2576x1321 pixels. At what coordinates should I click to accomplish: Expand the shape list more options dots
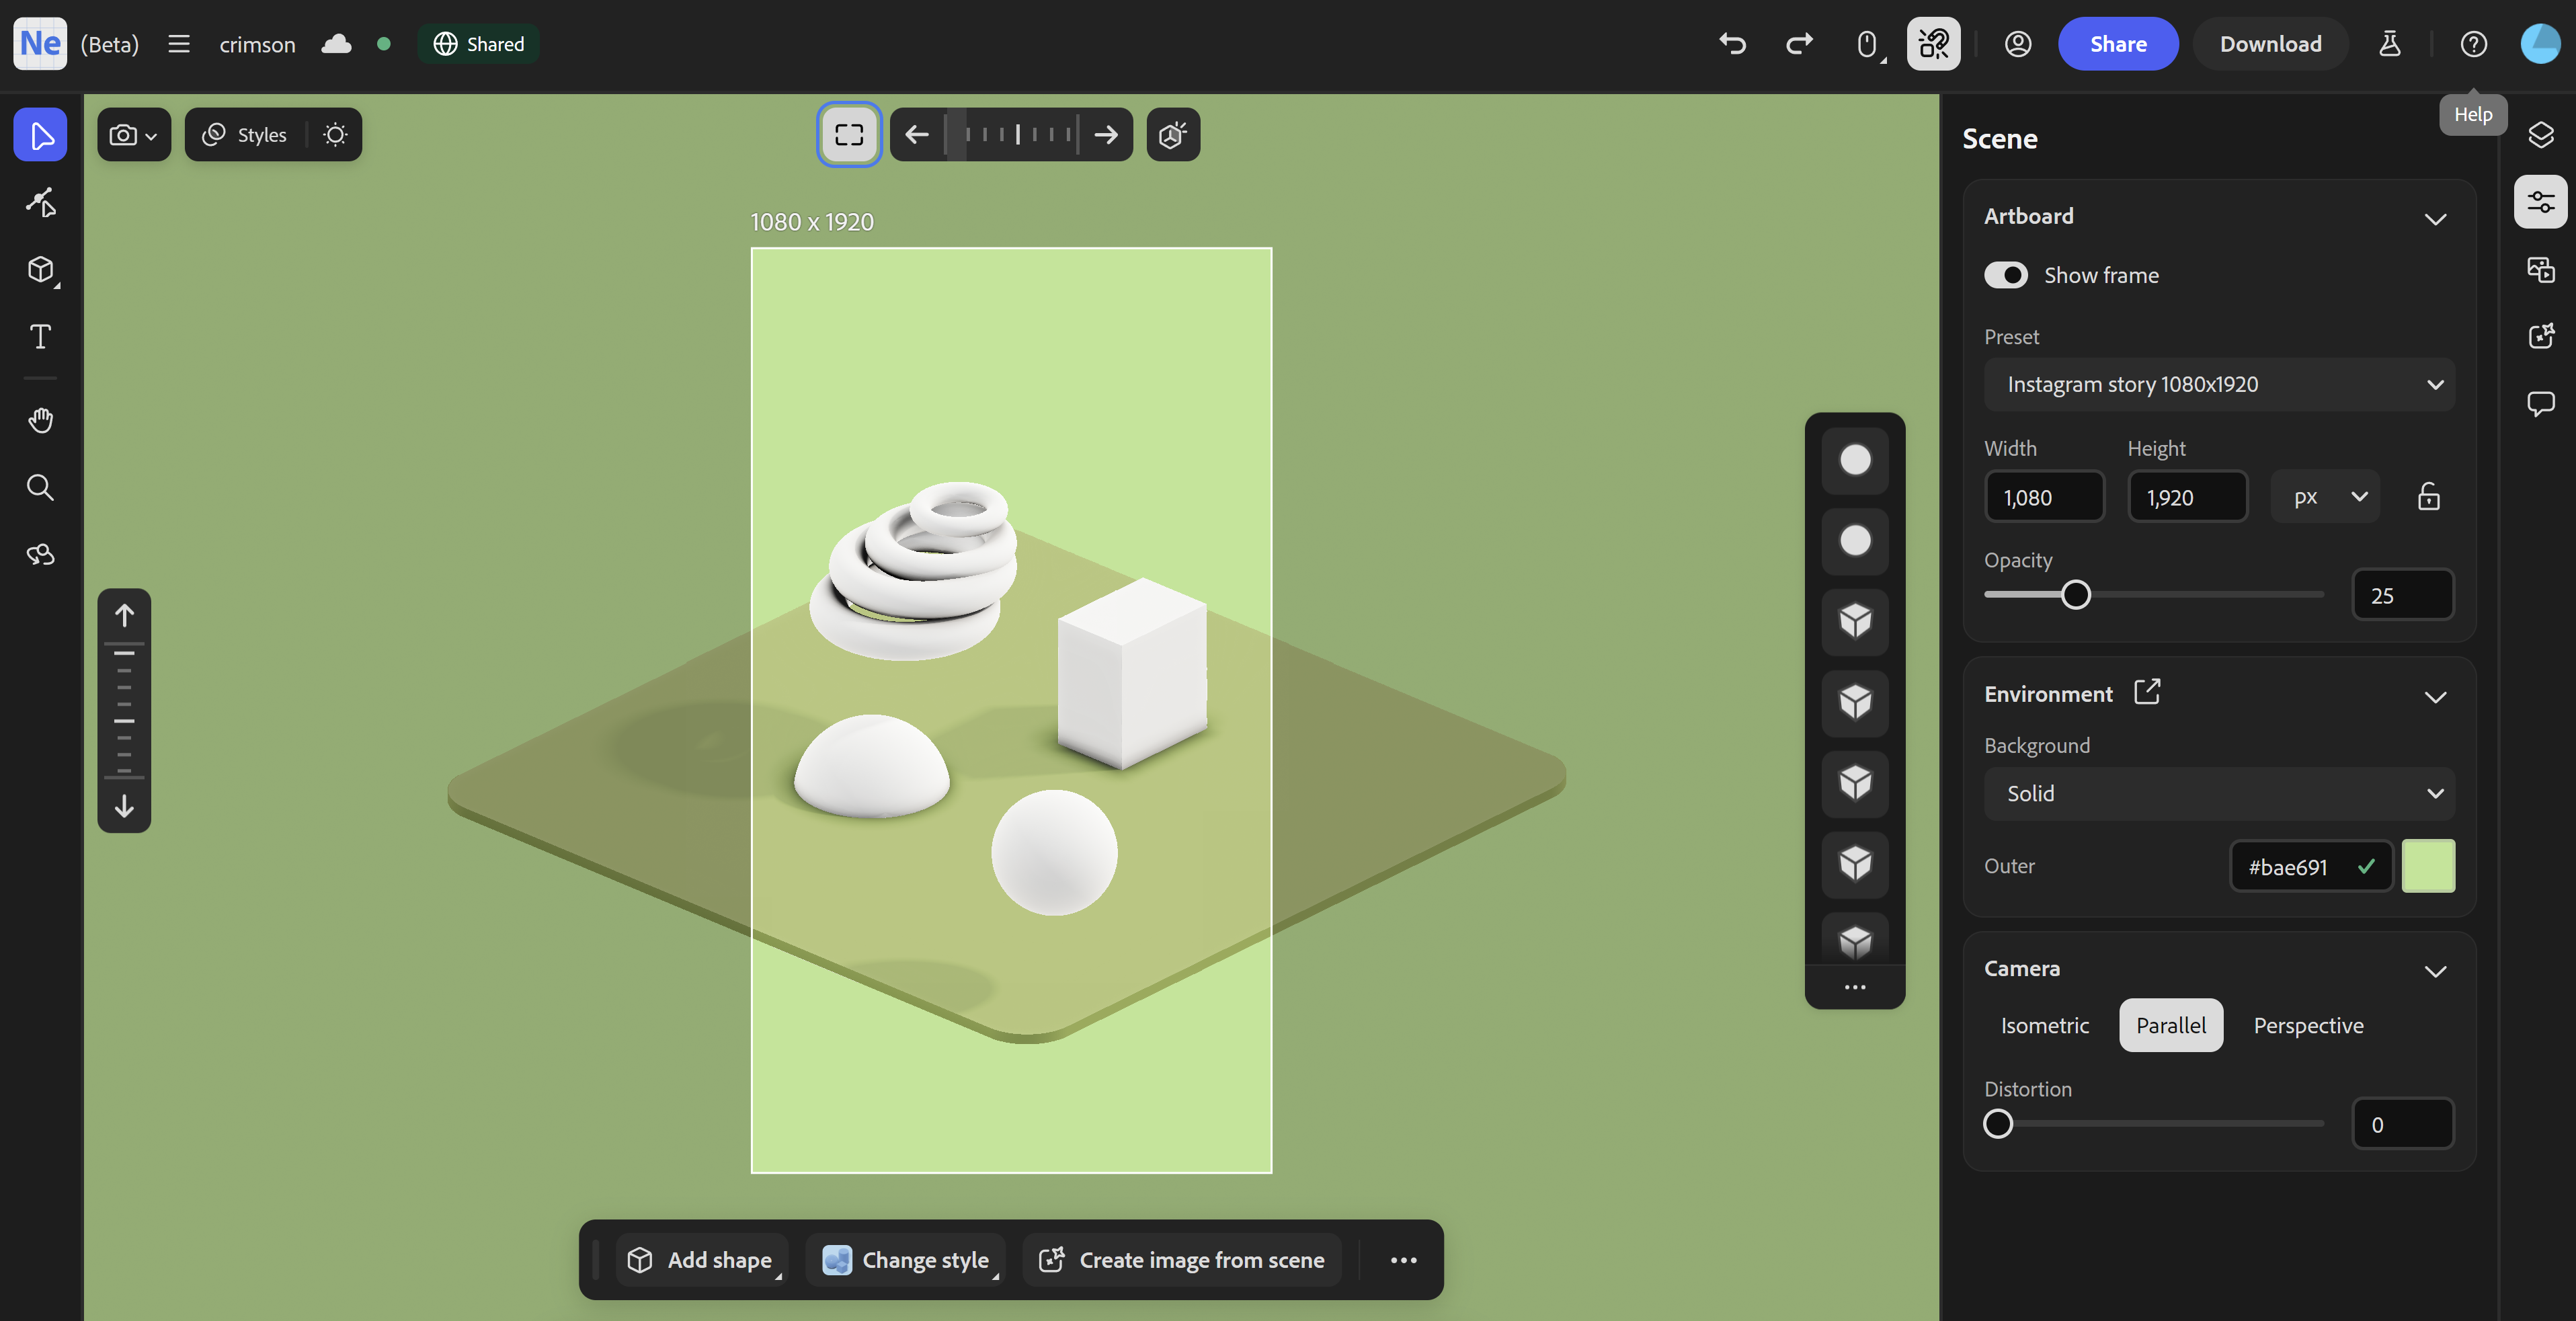[1855, 987]
